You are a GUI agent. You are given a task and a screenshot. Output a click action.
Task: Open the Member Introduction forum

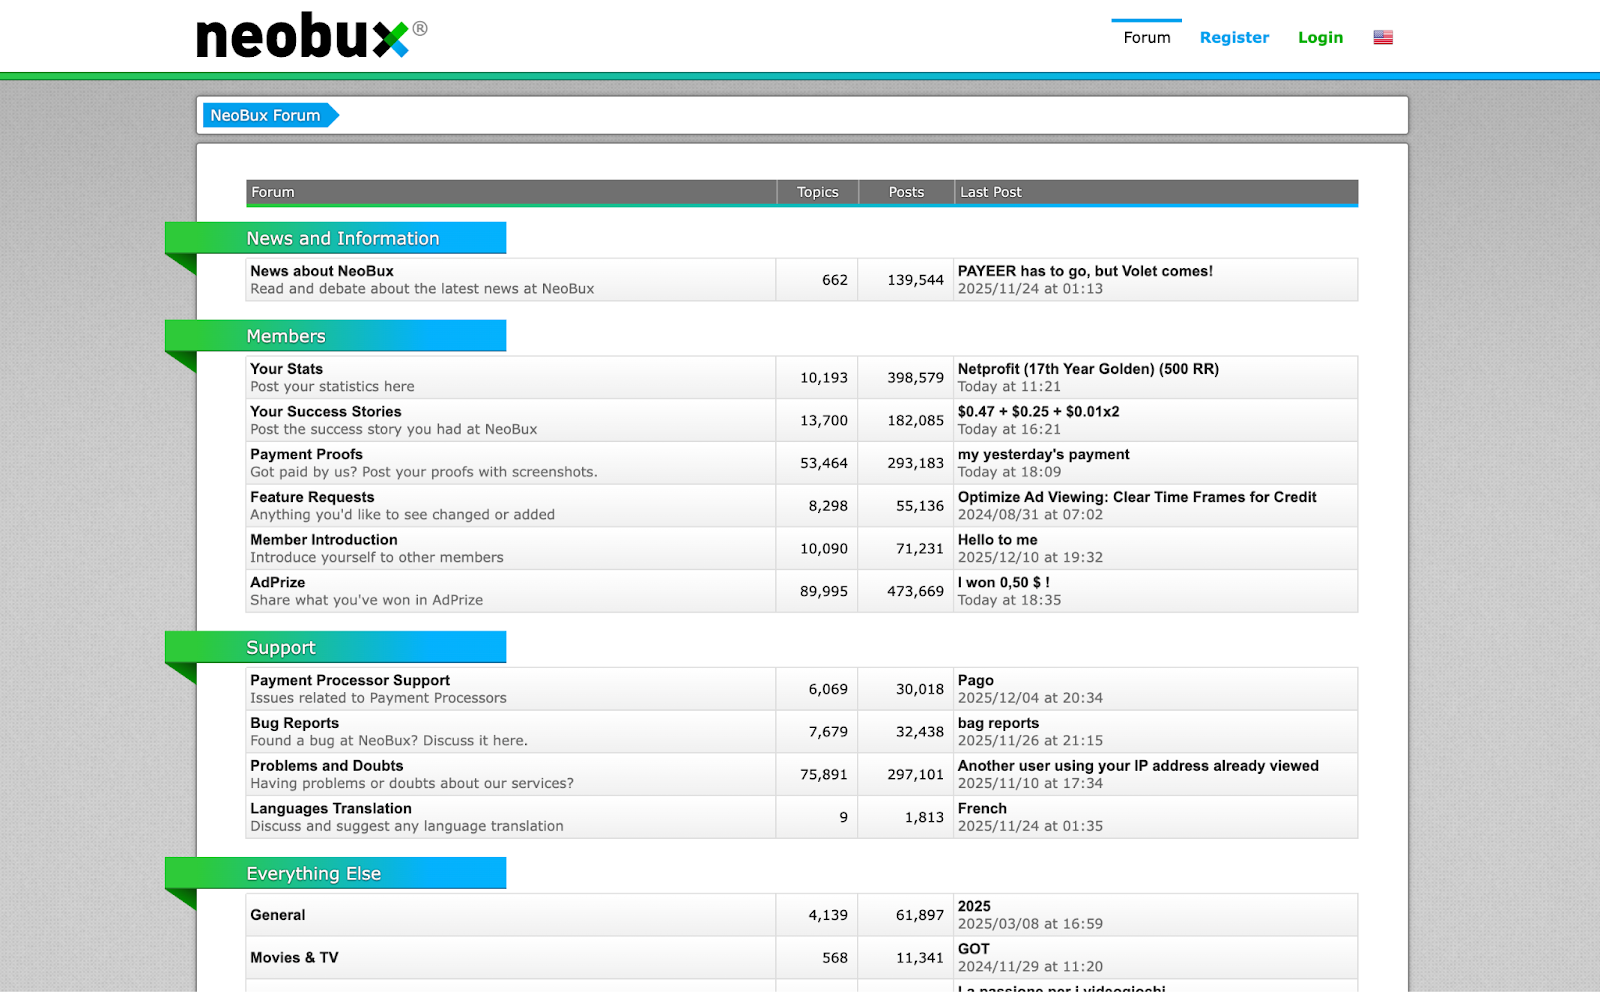click(x=323, y=540)
